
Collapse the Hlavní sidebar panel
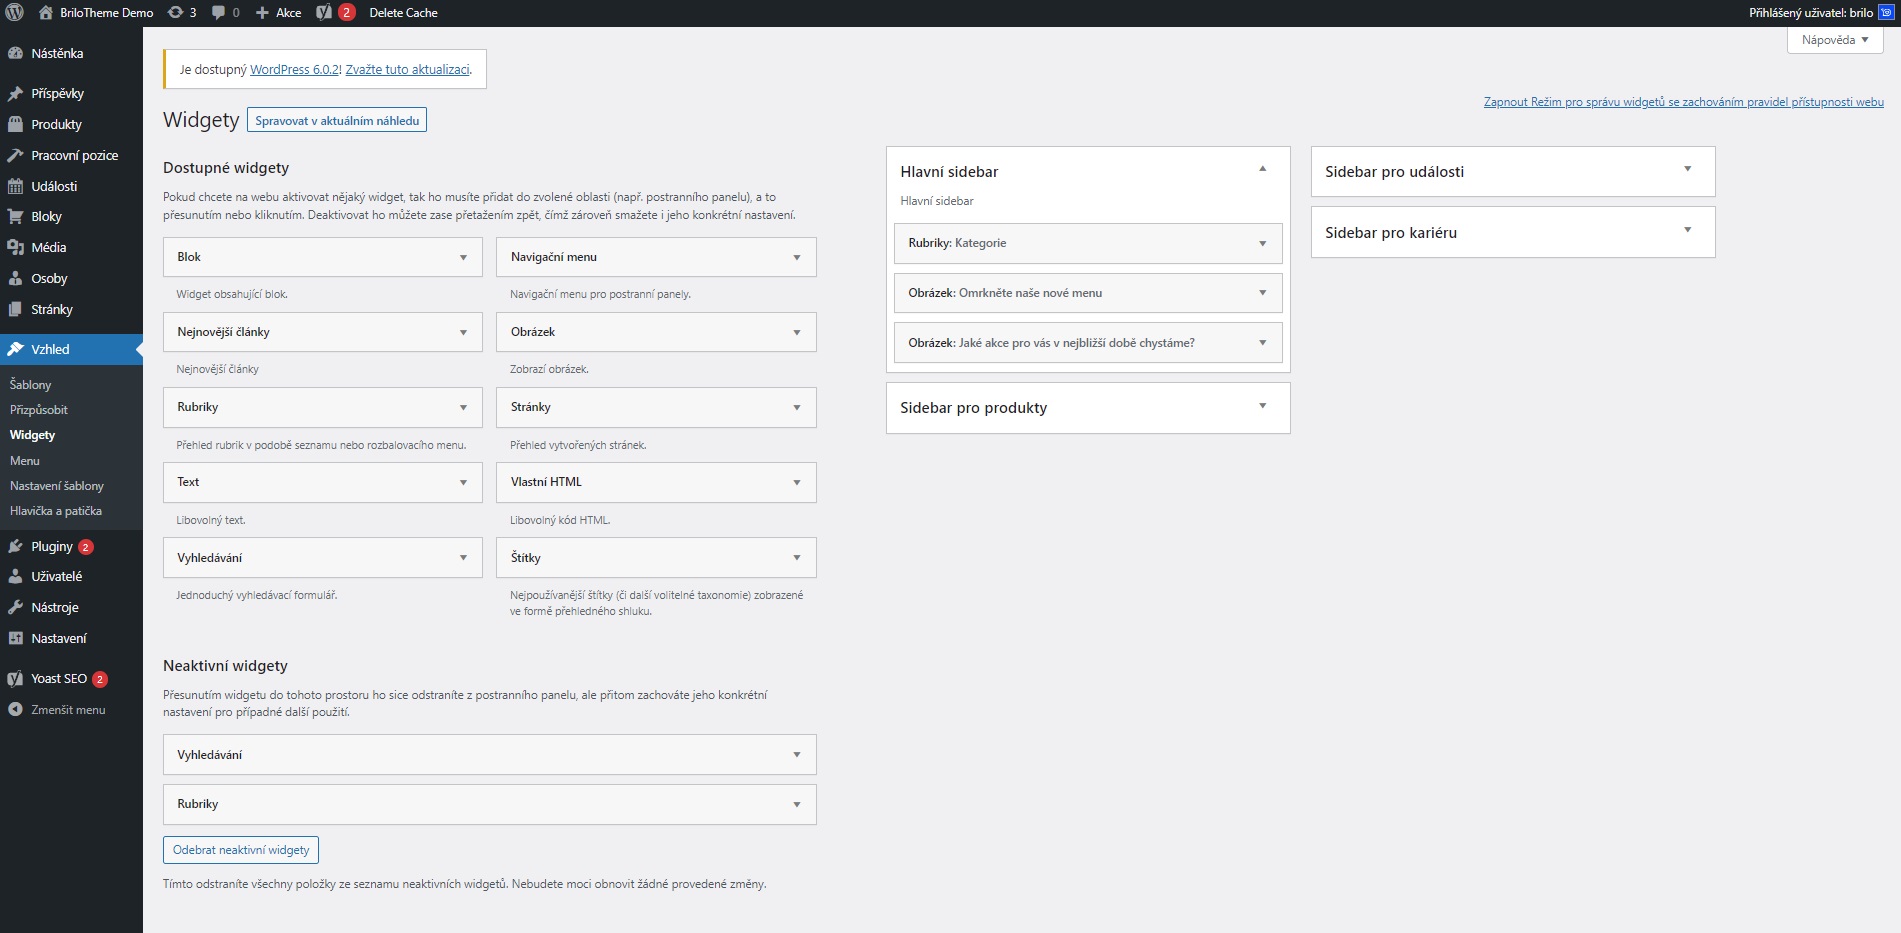pyautogui.click(x=1262, y=170)
